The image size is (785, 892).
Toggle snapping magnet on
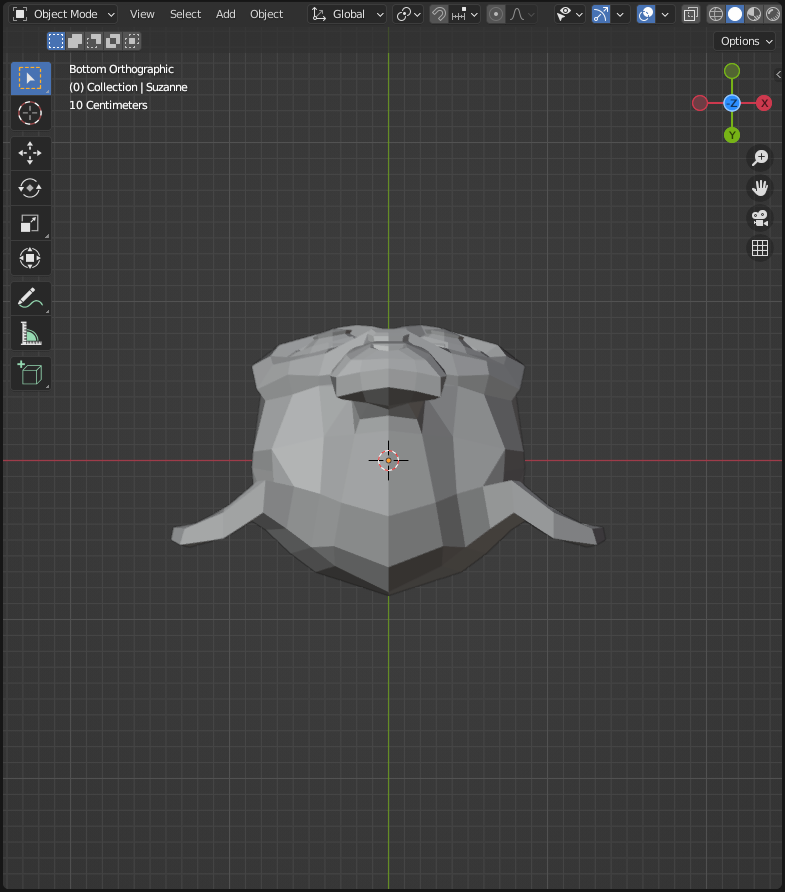coord(439,14)
